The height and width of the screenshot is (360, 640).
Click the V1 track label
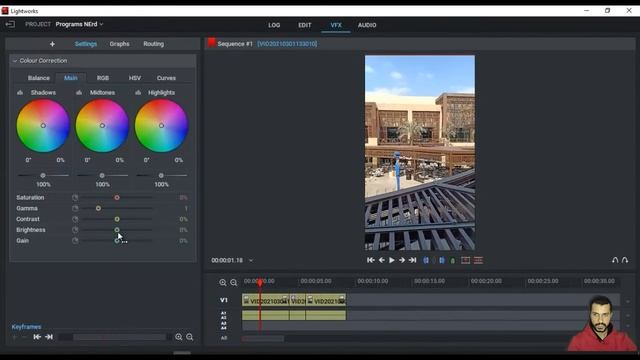[224, 300]
